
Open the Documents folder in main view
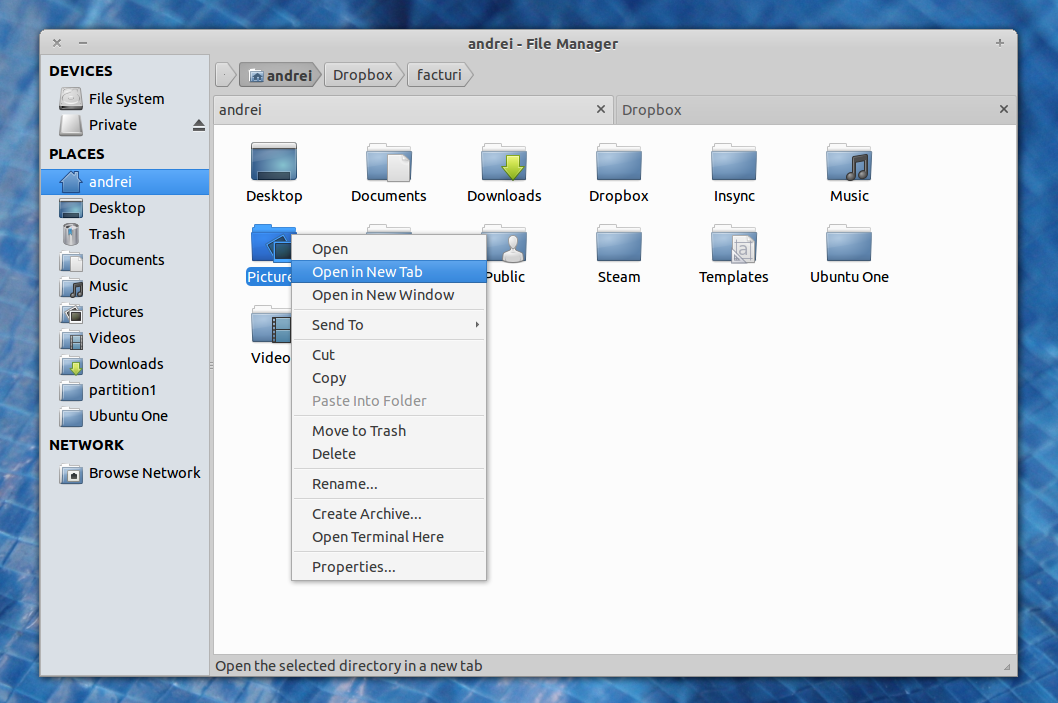pos(388,163)
